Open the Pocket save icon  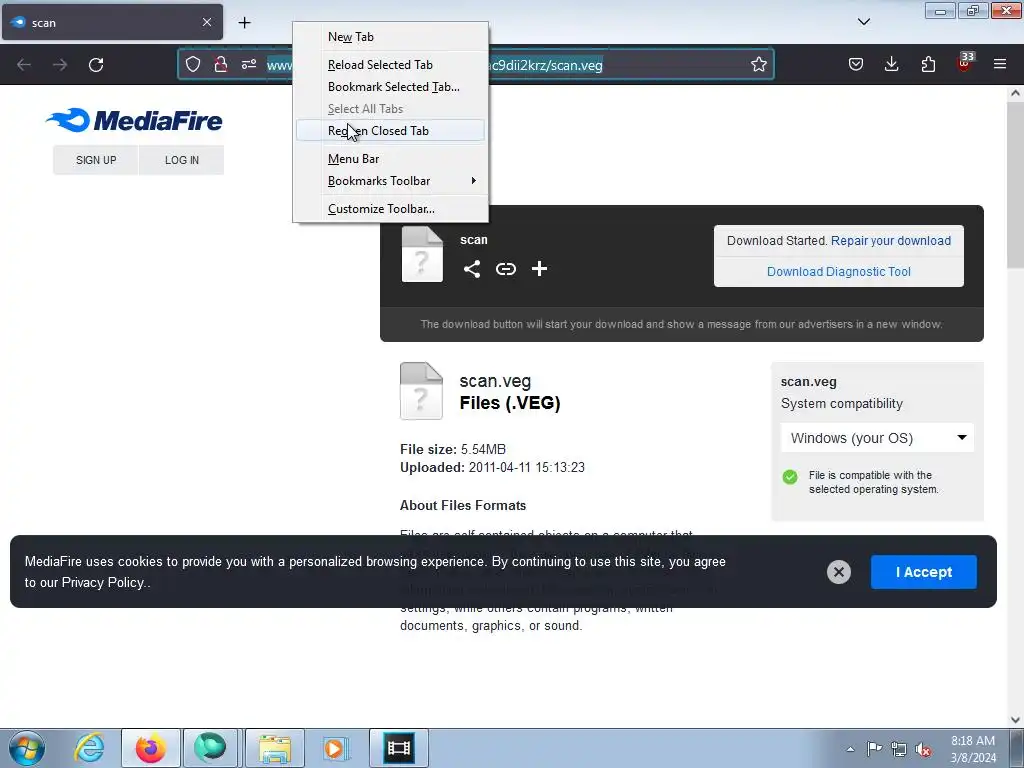[856, 64]
